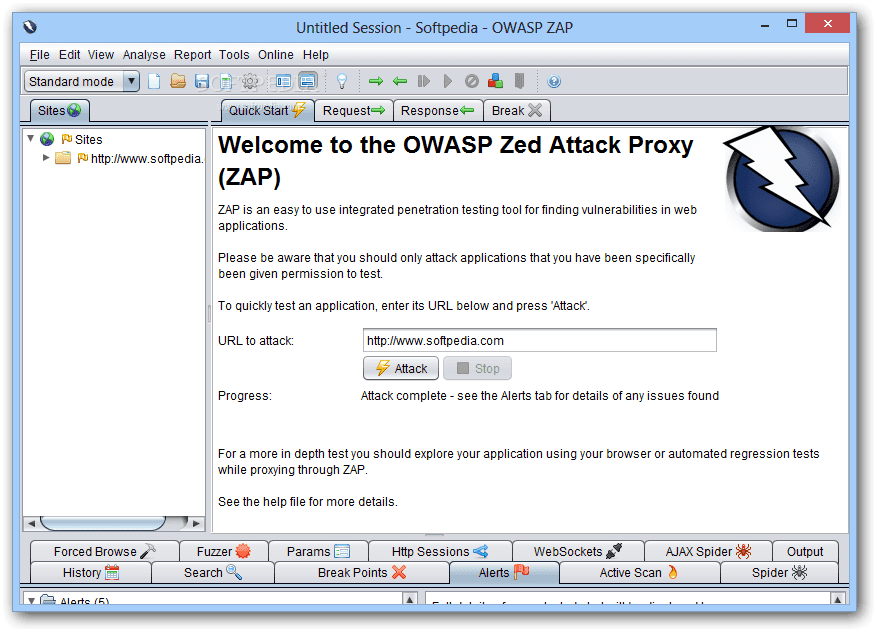877x632 pixels.
Task: Open the File menu
Action: [x=39, y=55]
